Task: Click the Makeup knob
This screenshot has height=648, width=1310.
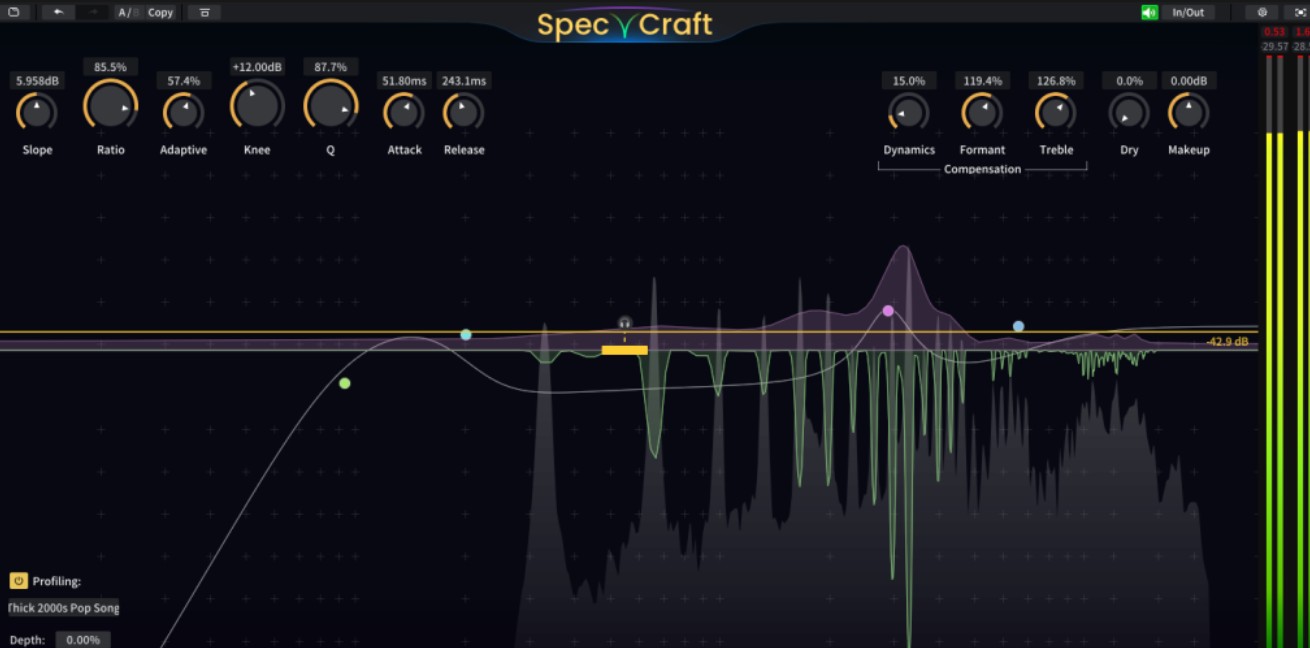Action: coord(1188,112)
